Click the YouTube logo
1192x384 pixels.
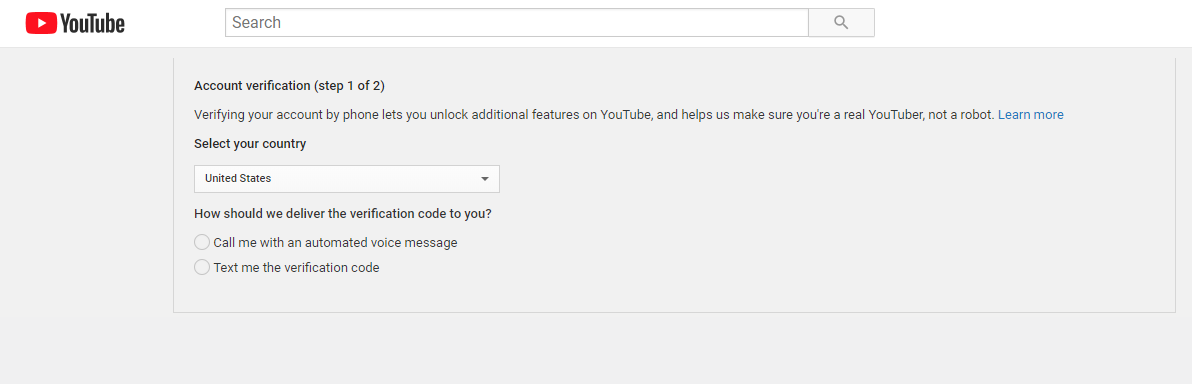75,24
